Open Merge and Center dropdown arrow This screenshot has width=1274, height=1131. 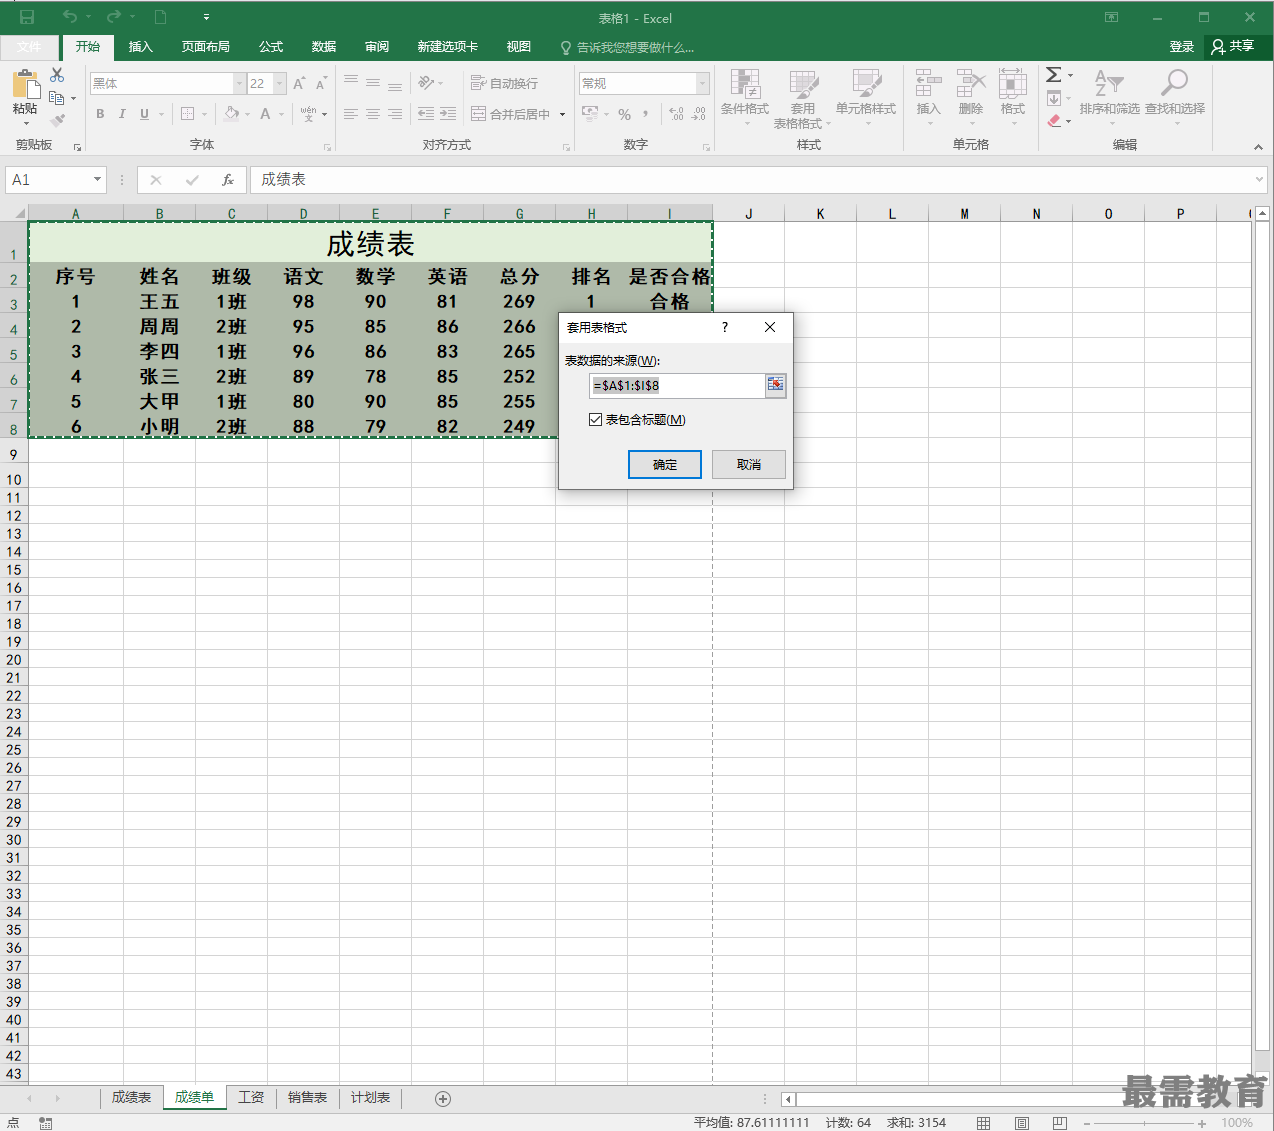(x=562, y=114)
